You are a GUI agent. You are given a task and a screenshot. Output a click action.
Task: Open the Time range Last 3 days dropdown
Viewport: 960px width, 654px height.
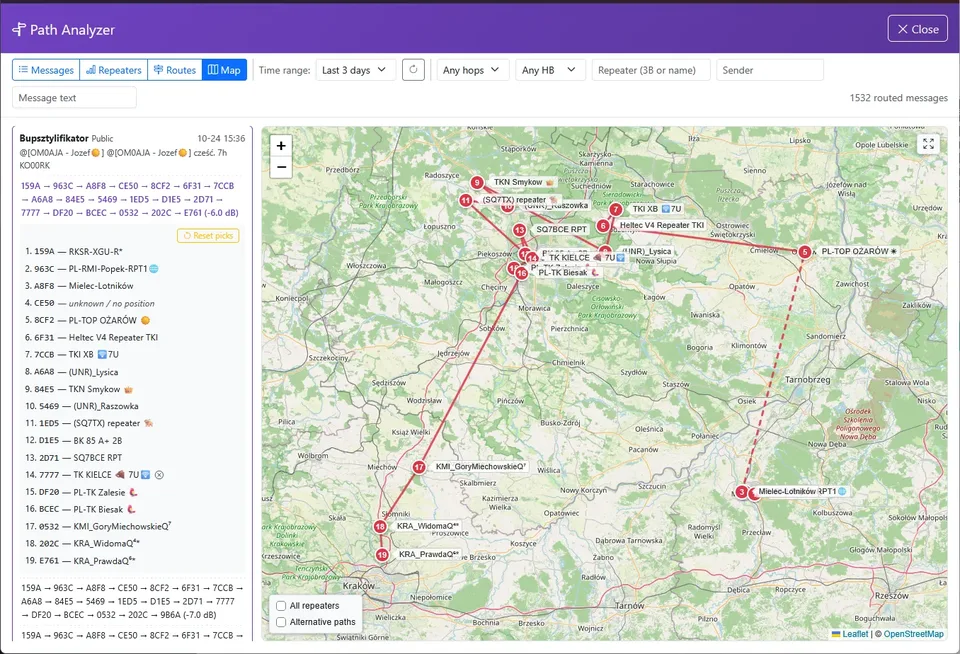(356, 70)
